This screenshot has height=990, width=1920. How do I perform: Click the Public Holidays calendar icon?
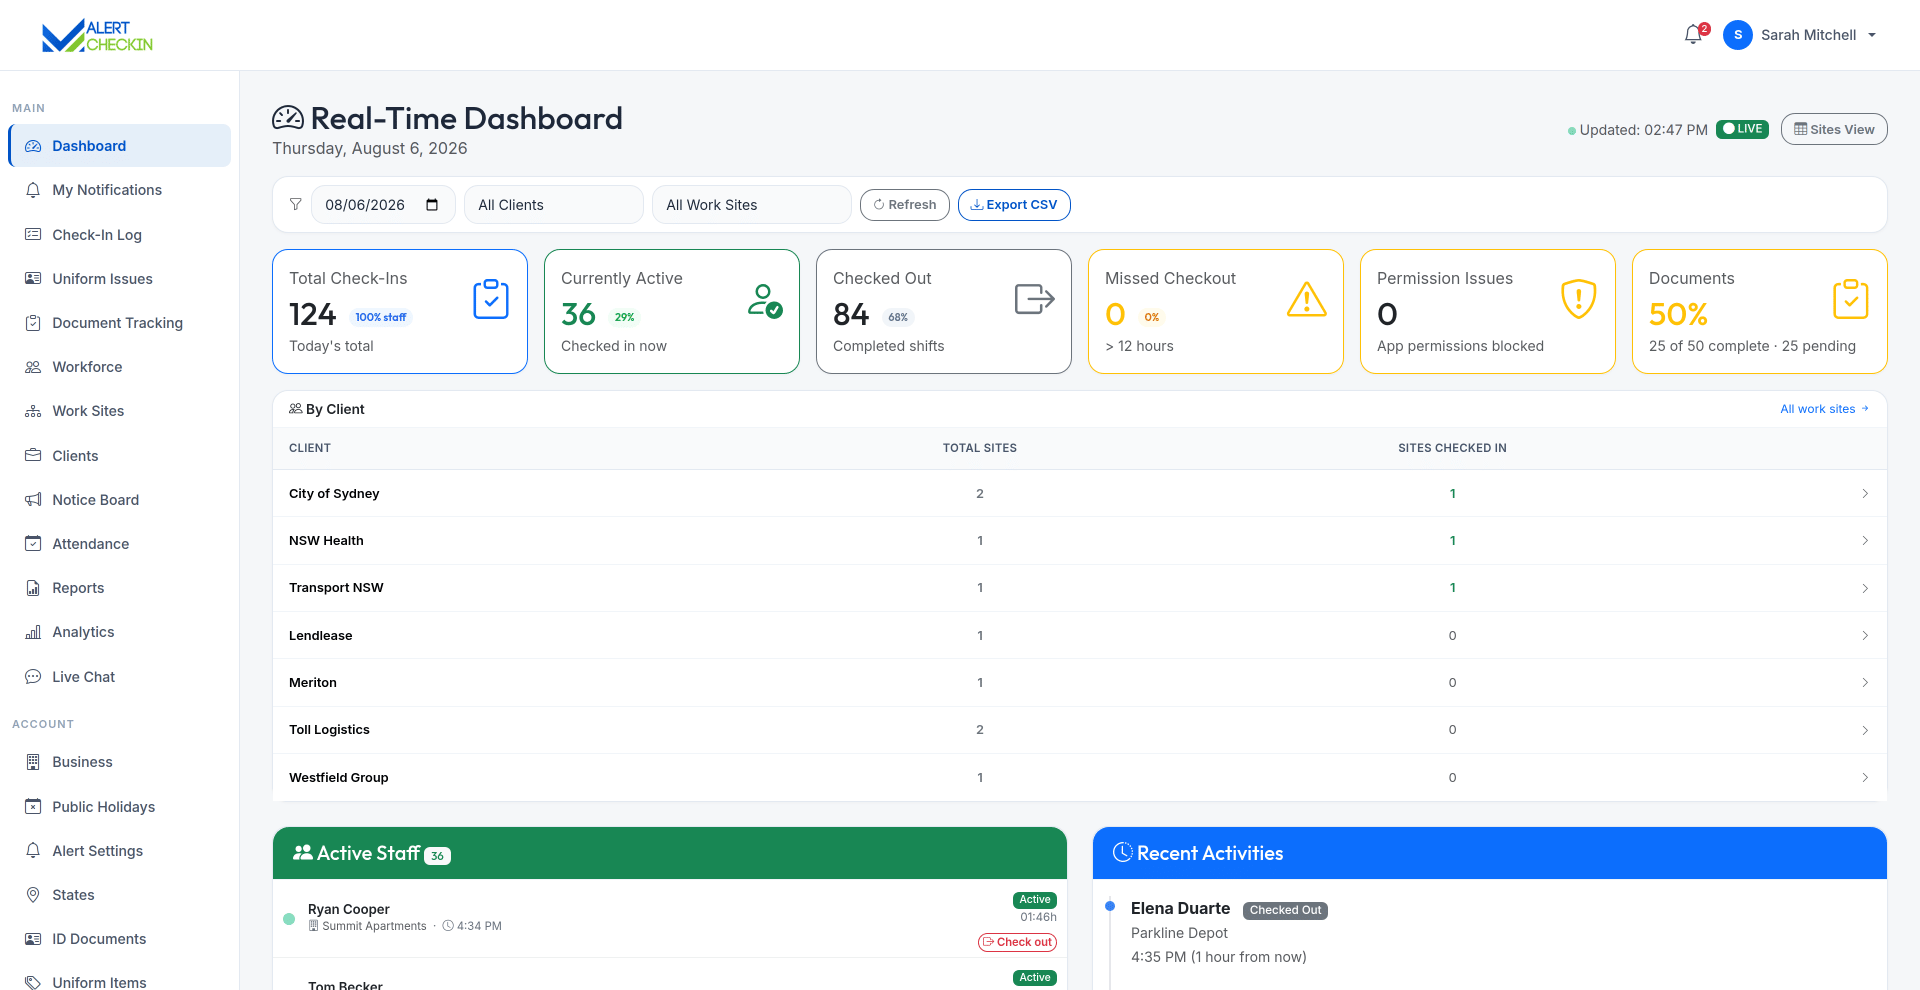(33, 807)
